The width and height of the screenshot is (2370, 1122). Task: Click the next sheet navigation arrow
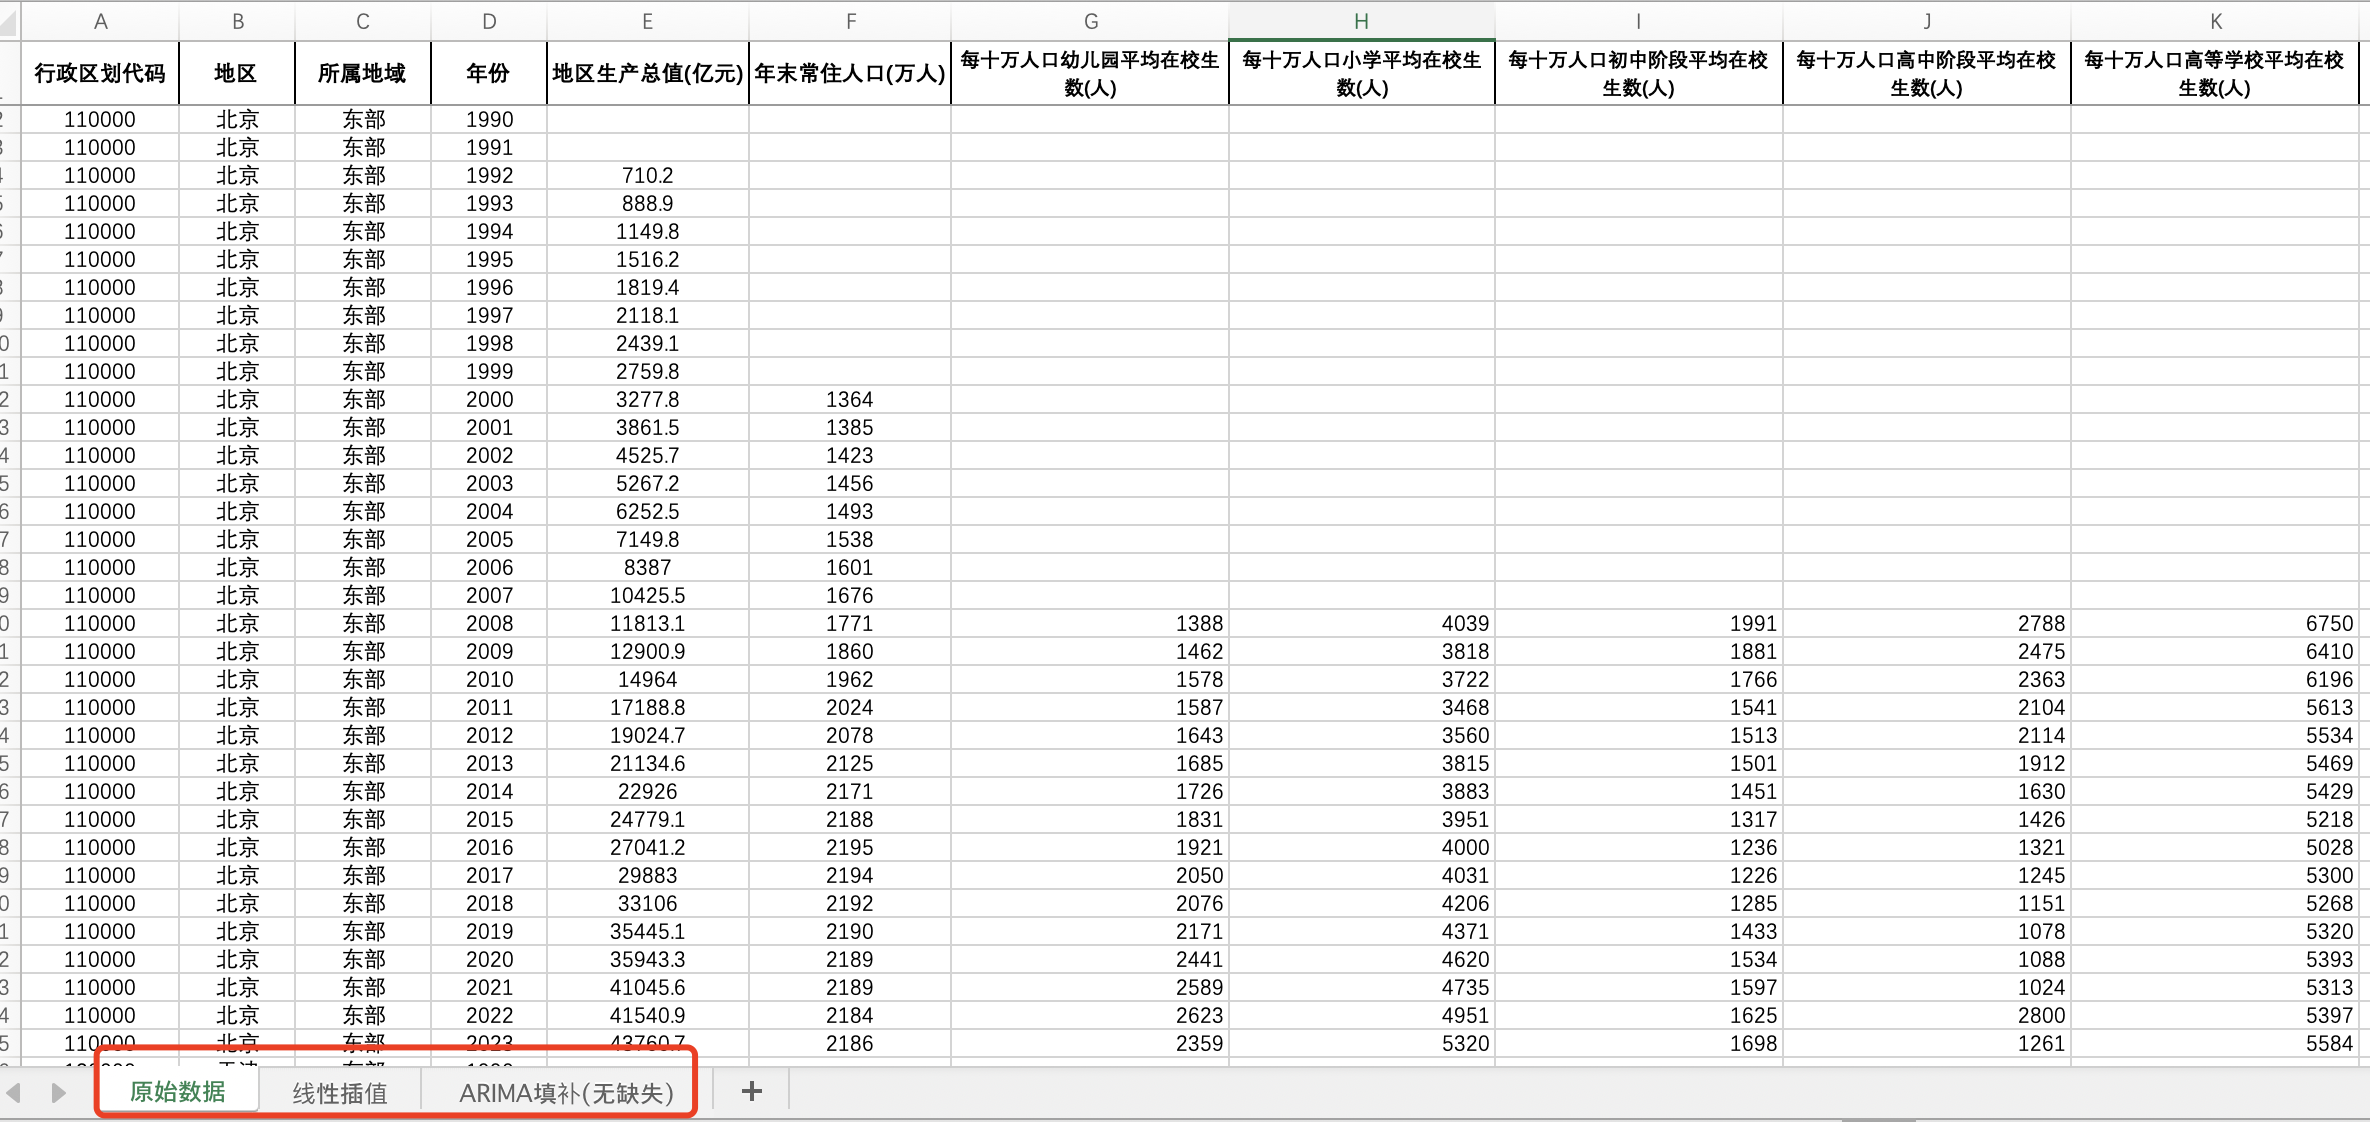click(x=58, y=1092)
